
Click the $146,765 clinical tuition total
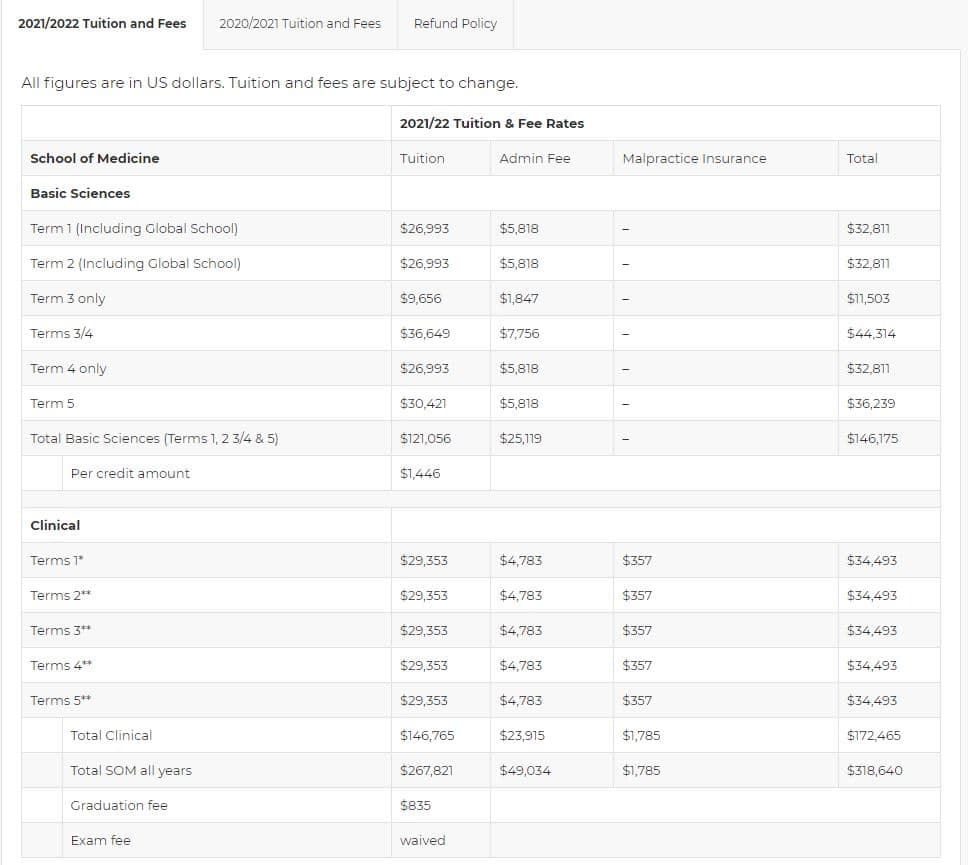tap(427, 735)
